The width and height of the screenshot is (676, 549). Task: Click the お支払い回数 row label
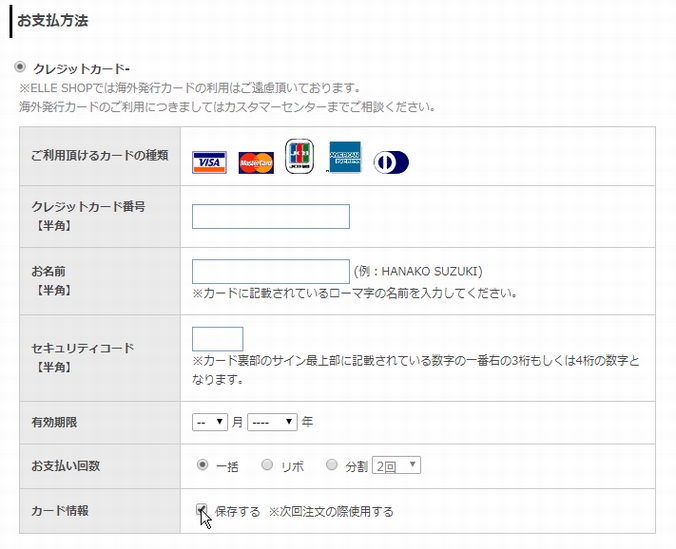click(66, 466)
